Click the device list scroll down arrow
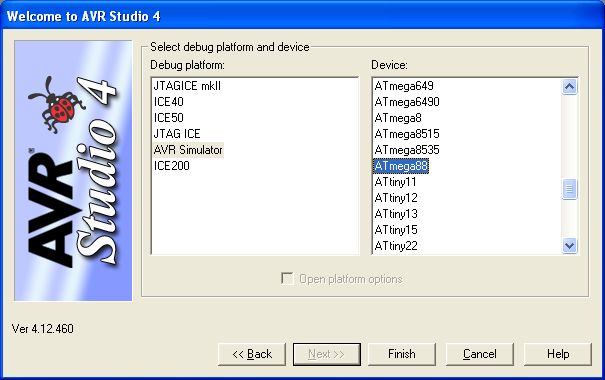This screenshot has width=605, height=380. pos(570,245)
